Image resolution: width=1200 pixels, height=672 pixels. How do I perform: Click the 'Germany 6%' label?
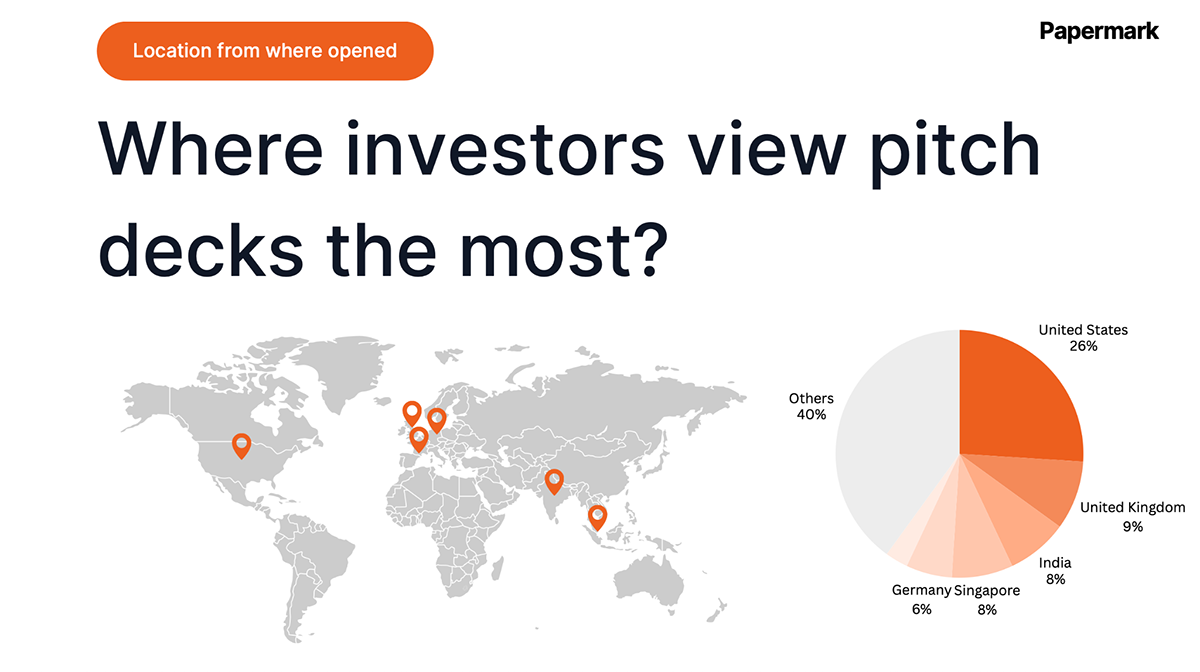920,599
